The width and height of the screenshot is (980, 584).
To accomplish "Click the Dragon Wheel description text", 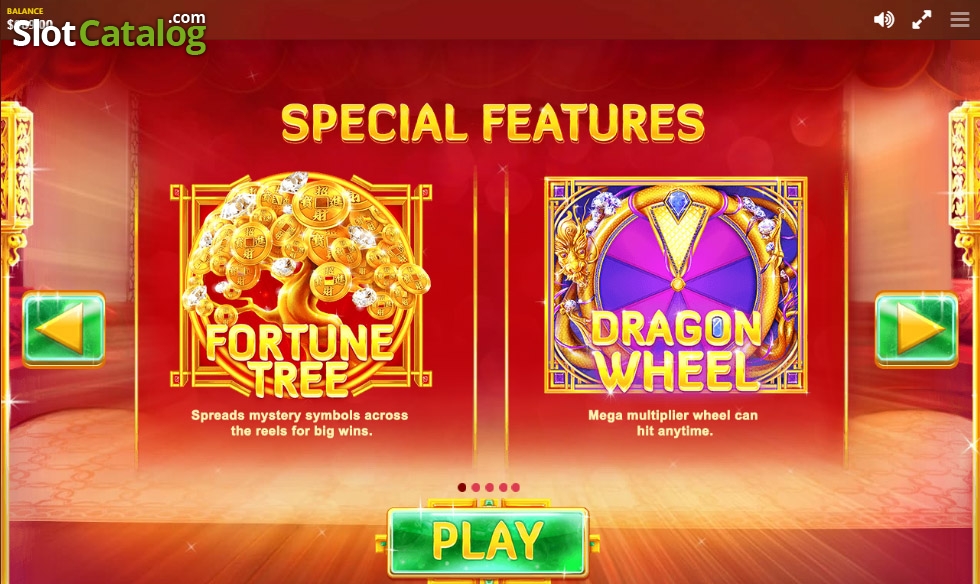I will click(x=674, y=423).
